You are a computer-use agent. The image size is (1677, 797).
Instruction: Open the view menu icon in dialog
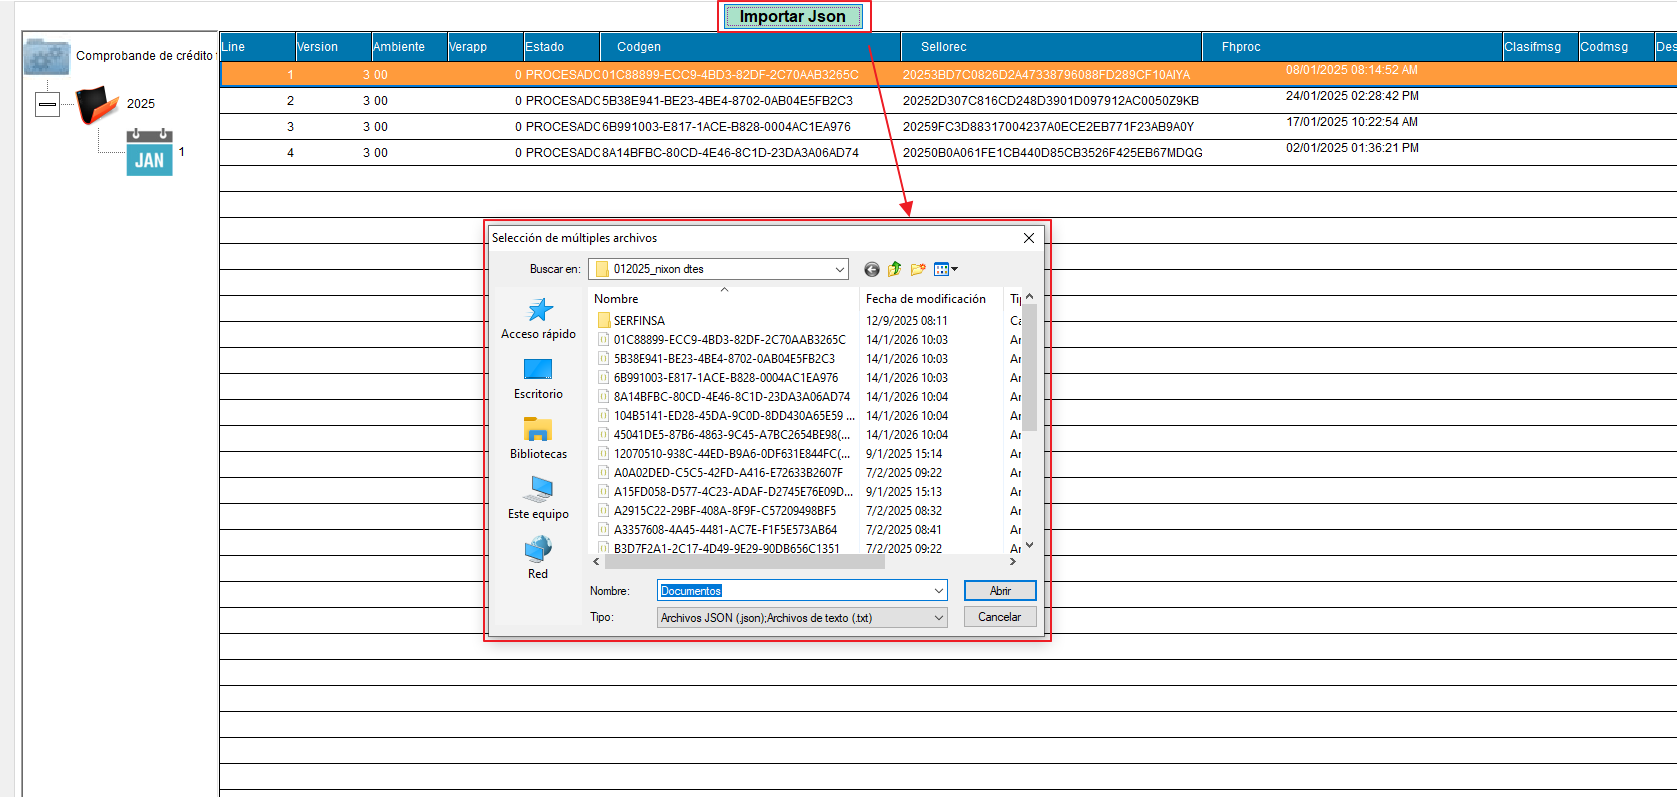(x=945, y=269)
